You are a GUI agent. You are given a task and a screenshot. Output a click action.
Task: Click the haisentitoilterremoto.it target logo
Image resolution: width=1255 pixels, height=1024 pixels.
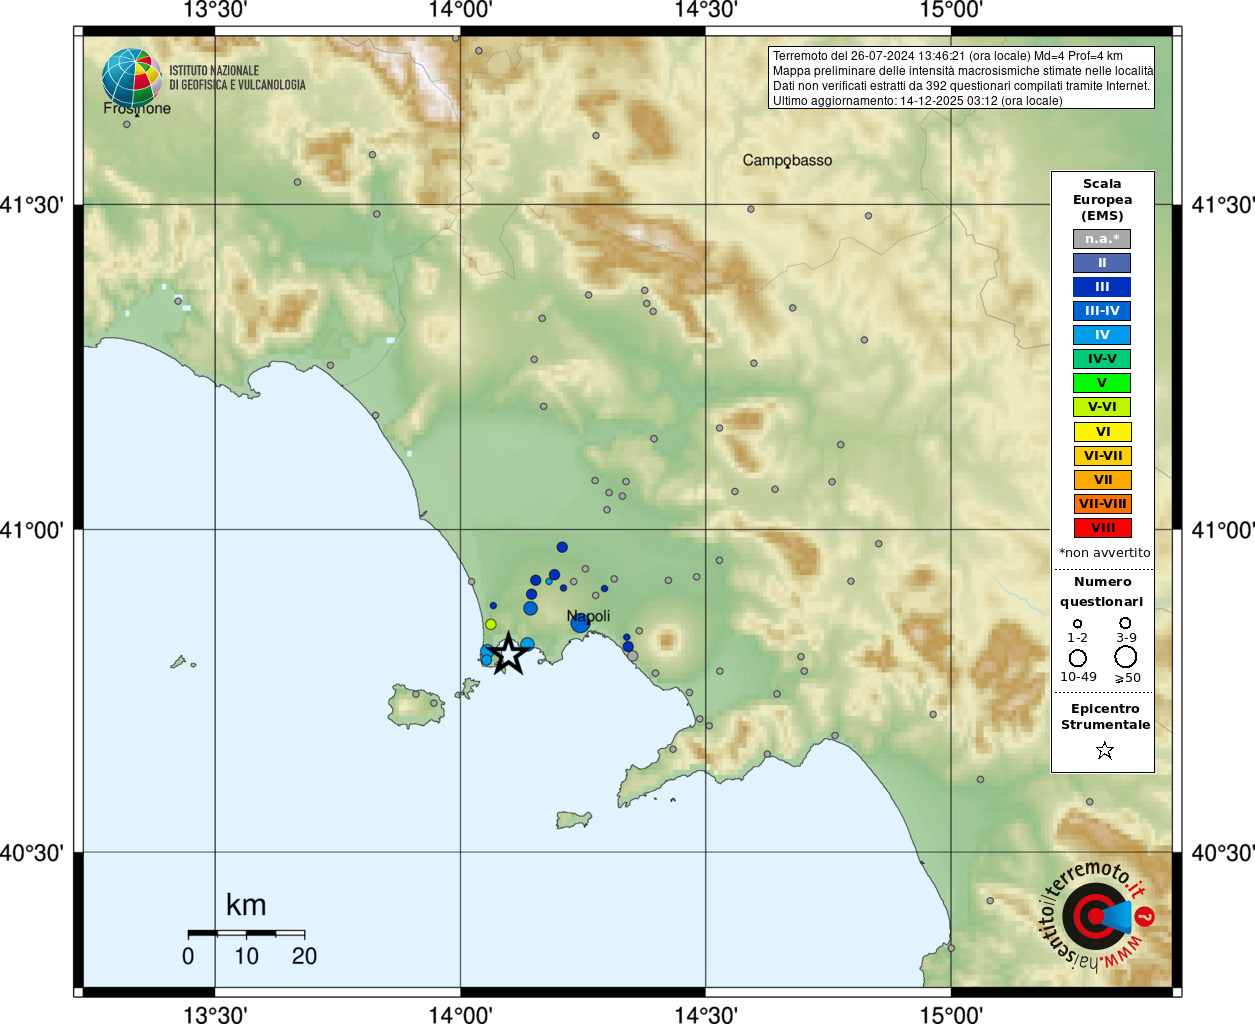(1097, 915)
